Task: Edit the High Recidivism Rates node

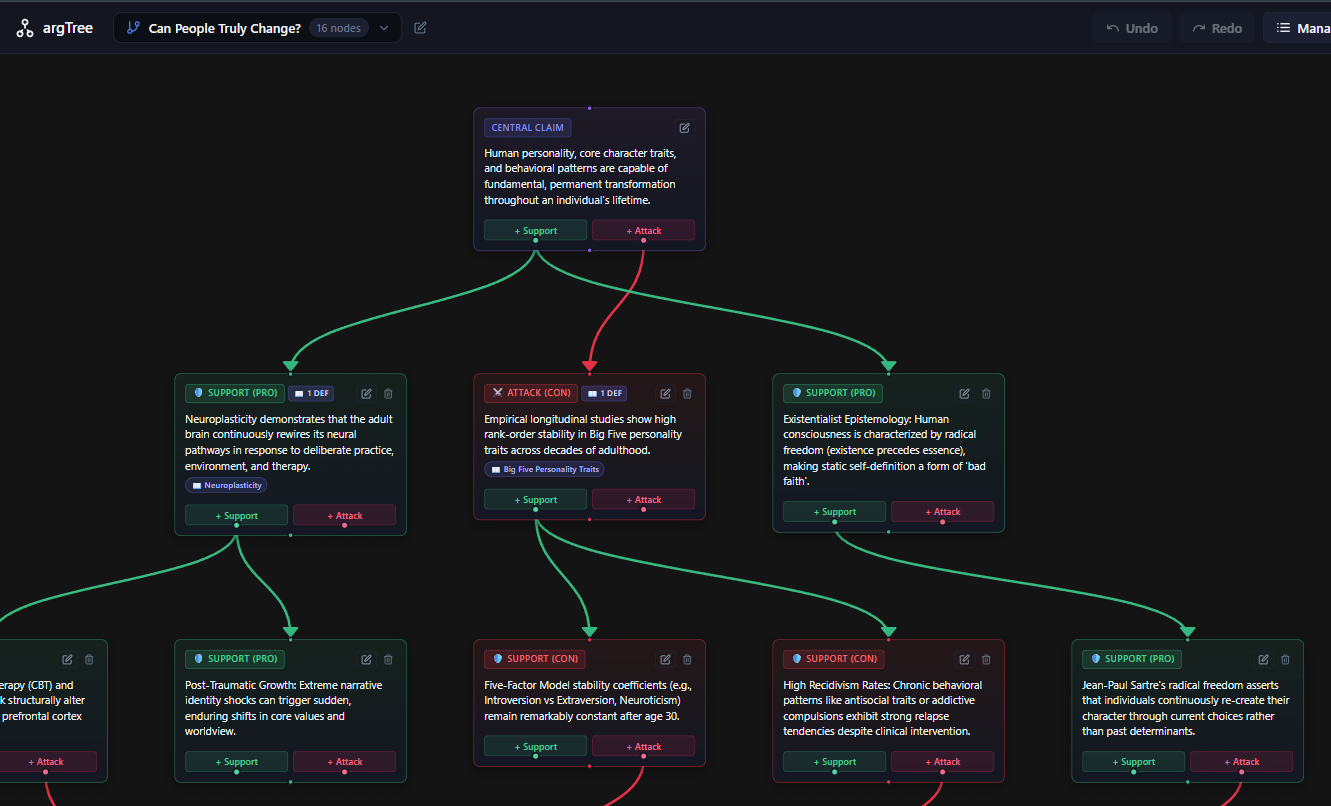Action: pyautogui.click(x=964, y=660)
